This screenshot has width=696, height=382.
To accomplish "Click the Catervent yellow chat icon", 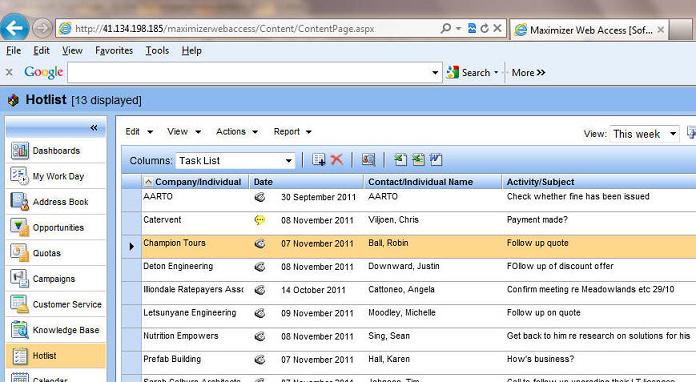I will pos(260,220).
